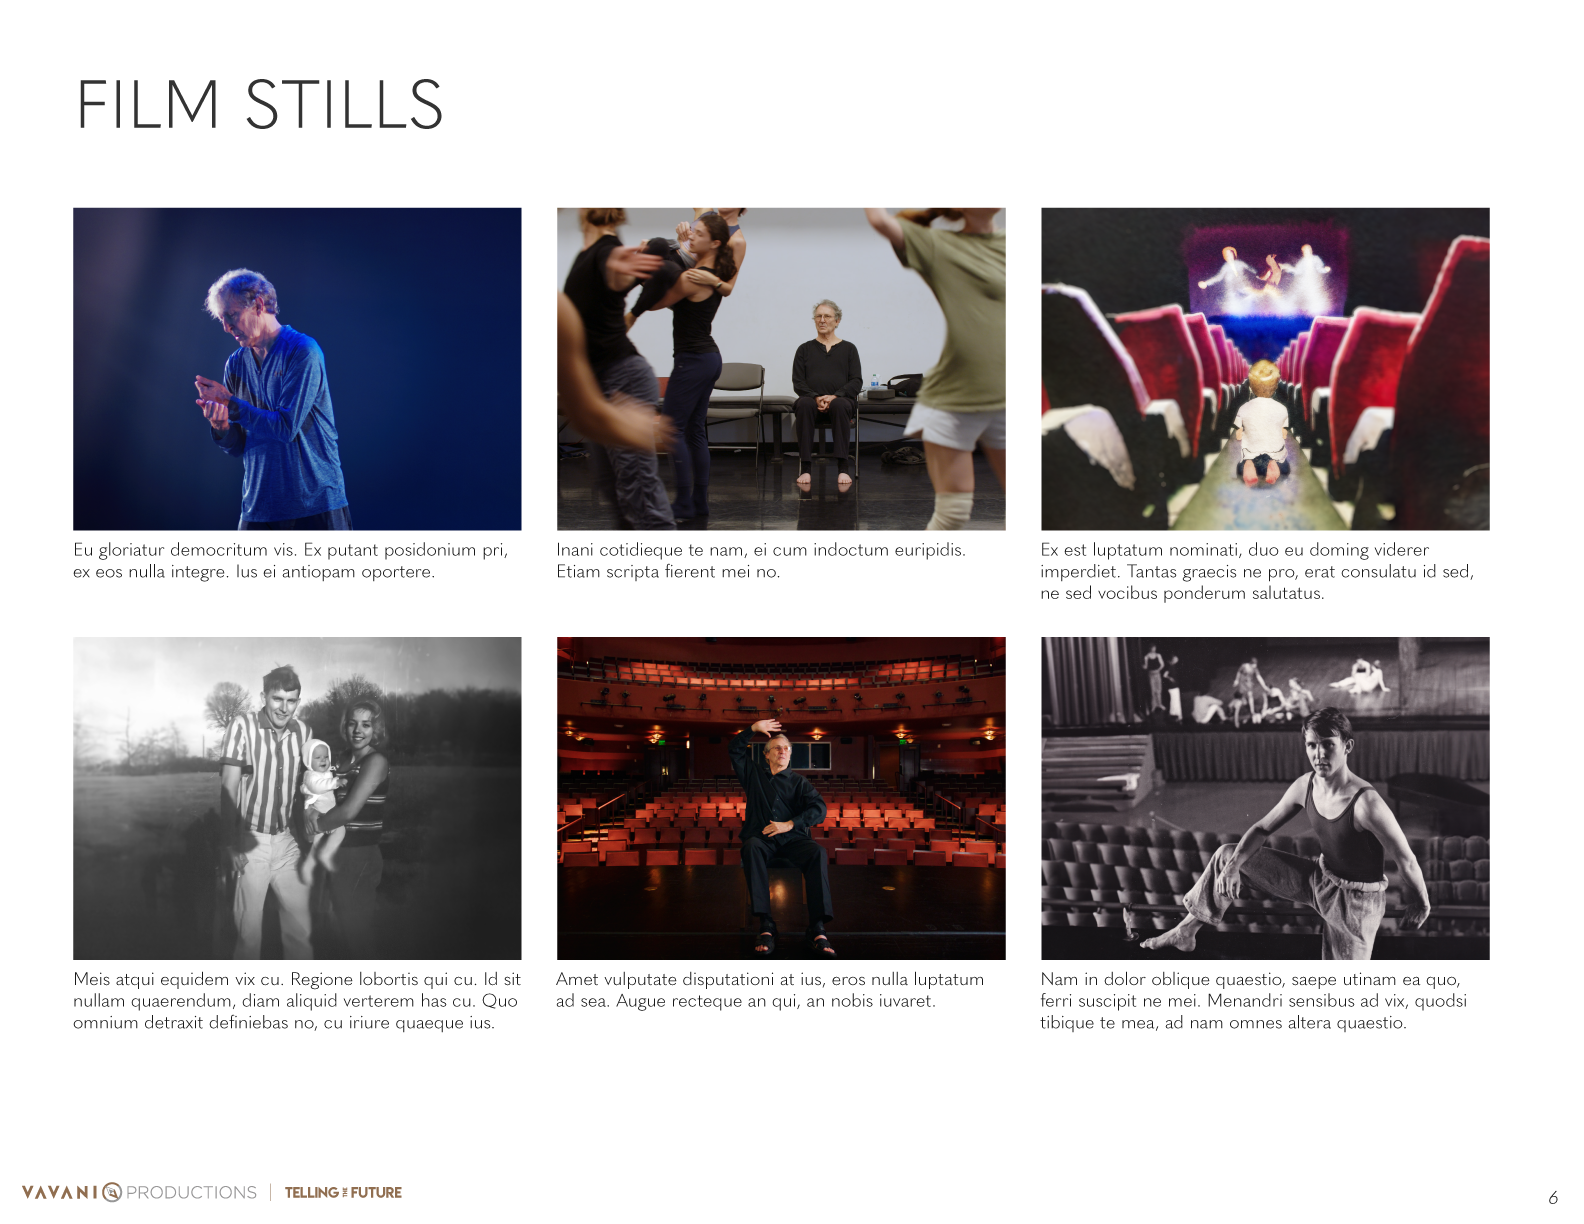This screenshot has width=1584, height=1224.
Task: Click the Vavani circular logo icon
Action: point(112,1192)
